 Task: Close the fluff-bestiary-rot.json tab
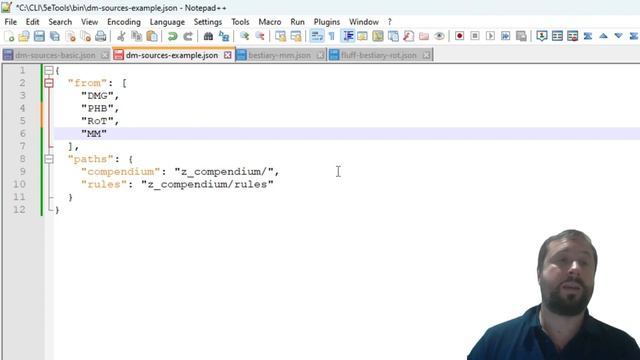tap(427, 55)
